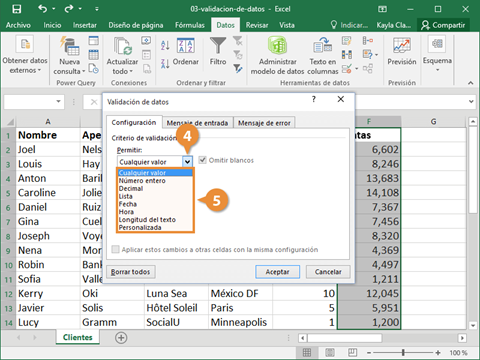Screen dimensions: 480x360
Task: Toggle Omitir blancos checkbox
Action: coord(202,160)
